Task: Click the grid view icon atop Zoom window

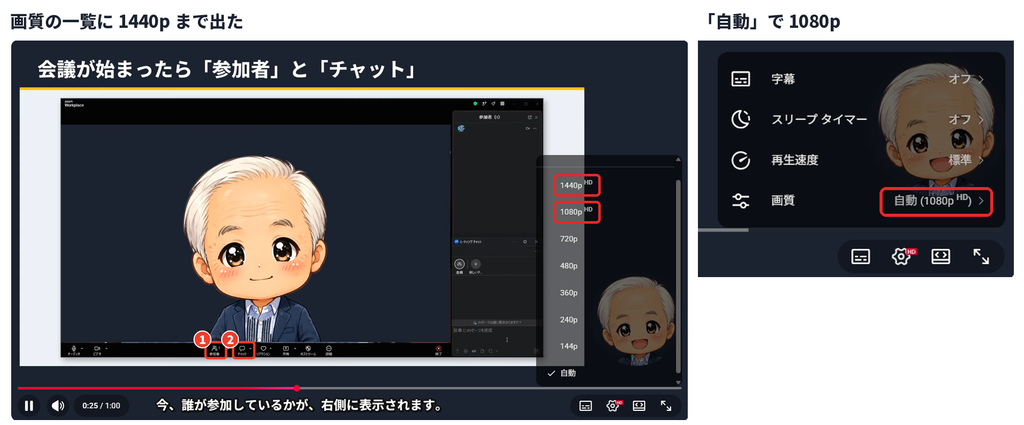Action: 502,103
